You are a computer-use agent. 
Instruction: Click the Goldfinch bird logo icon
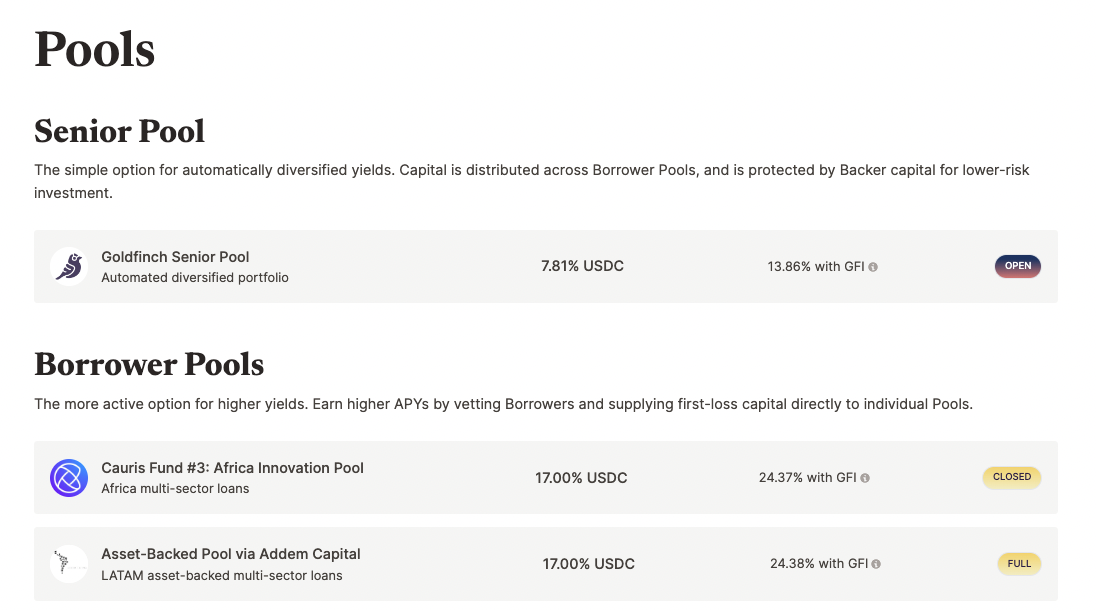(x=68, y=266)
